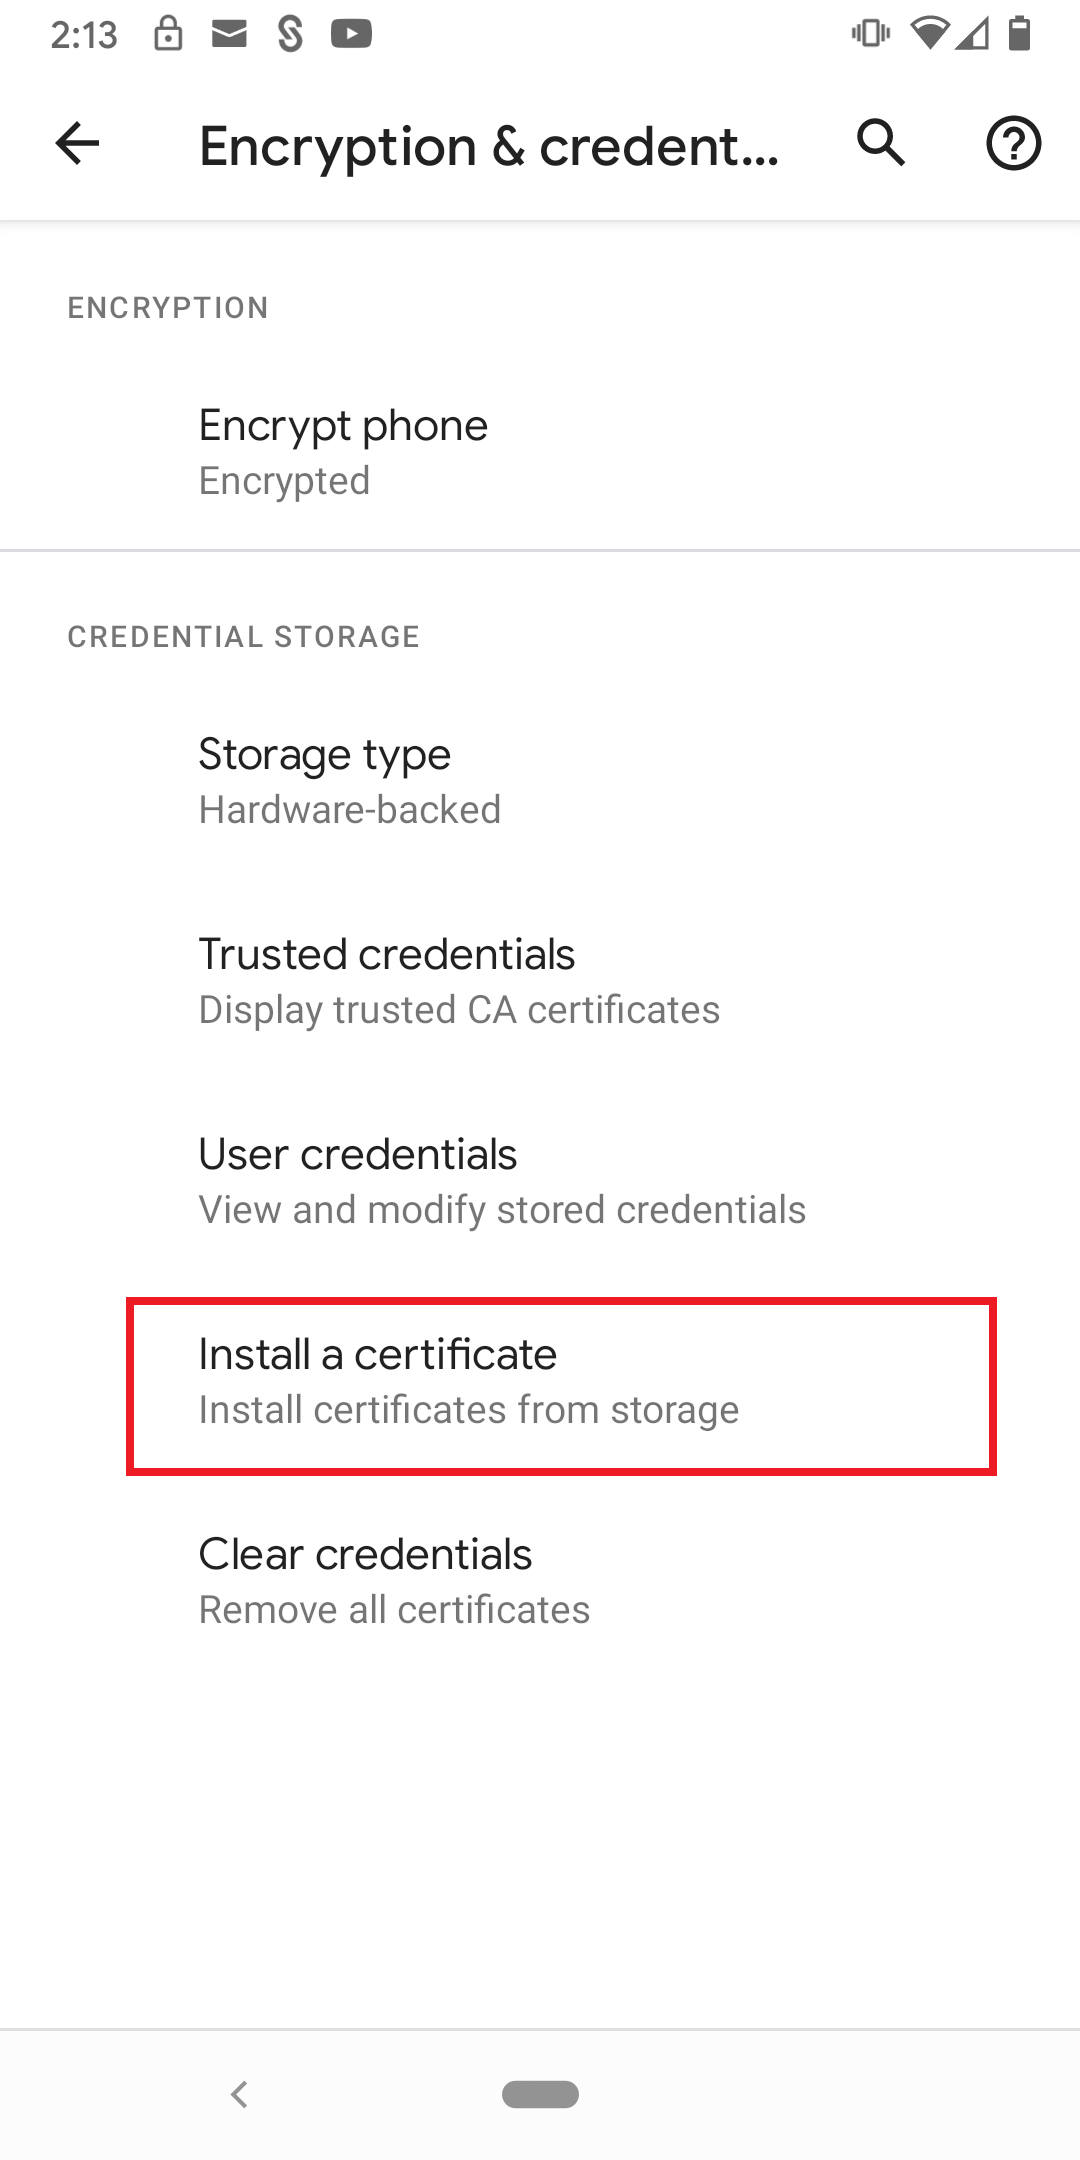Tap the YouTube notification icon

click(351, 34)
